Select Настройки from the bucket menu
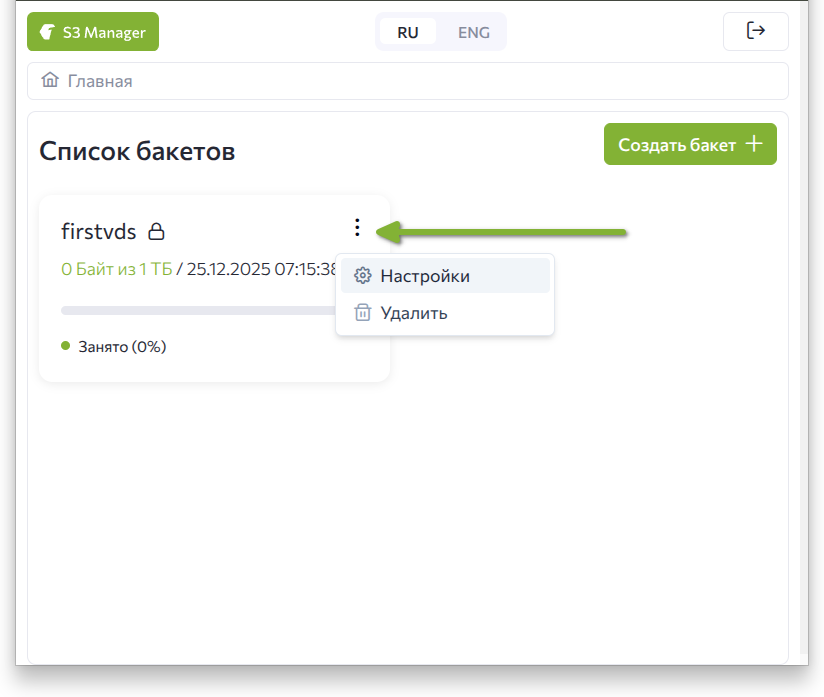The width and height of the screenshot is (824, 697). (x=425, y=276)
